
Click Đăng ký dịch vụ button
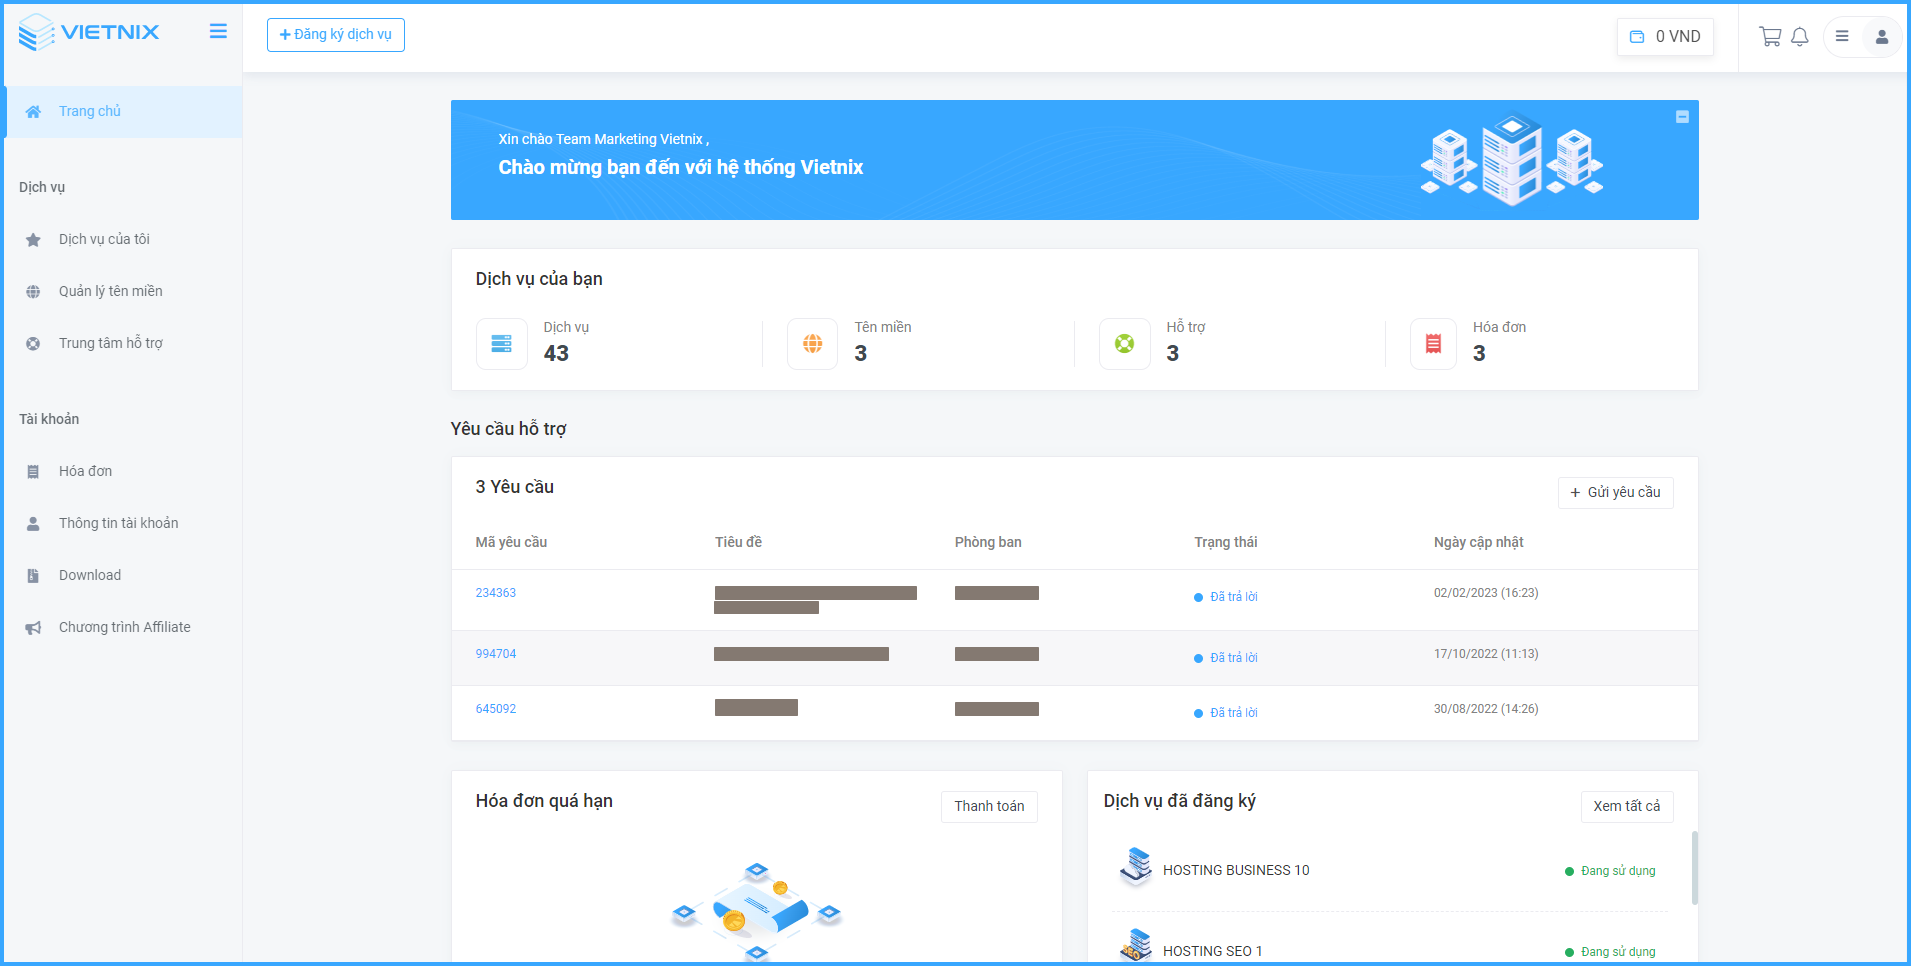point(336,35)
